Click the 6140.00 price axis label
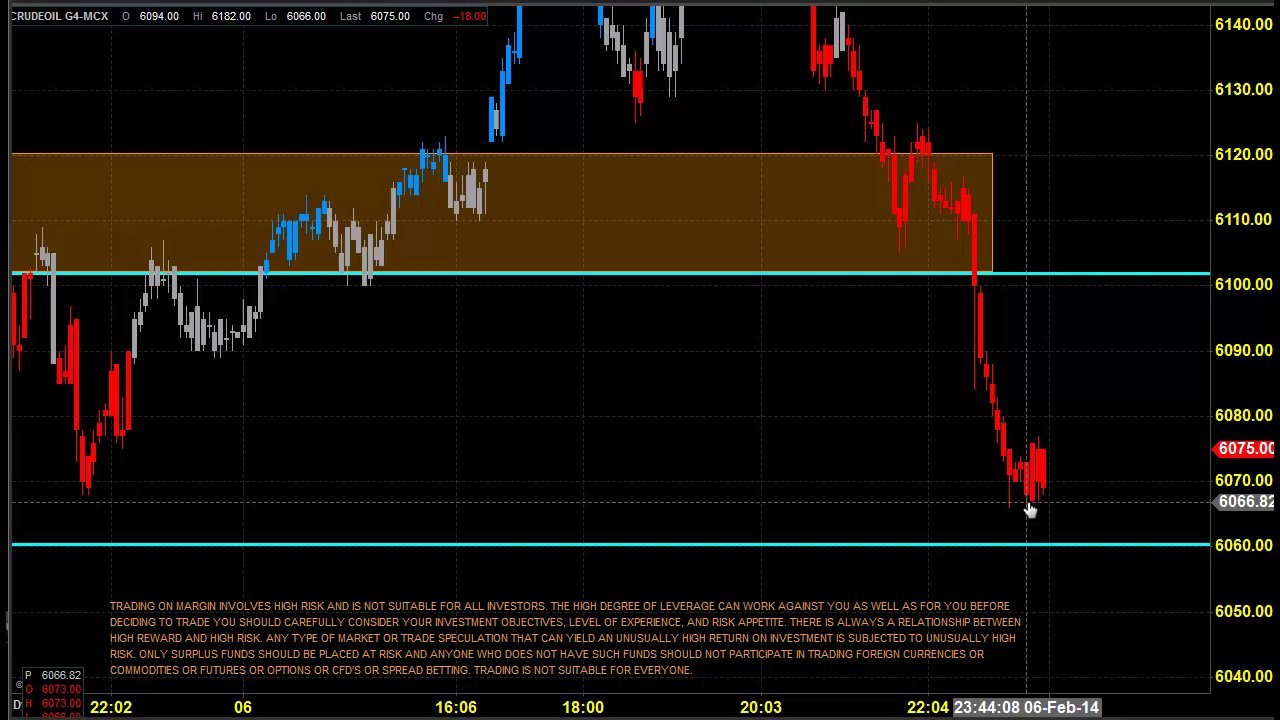 pos(1243,24)
